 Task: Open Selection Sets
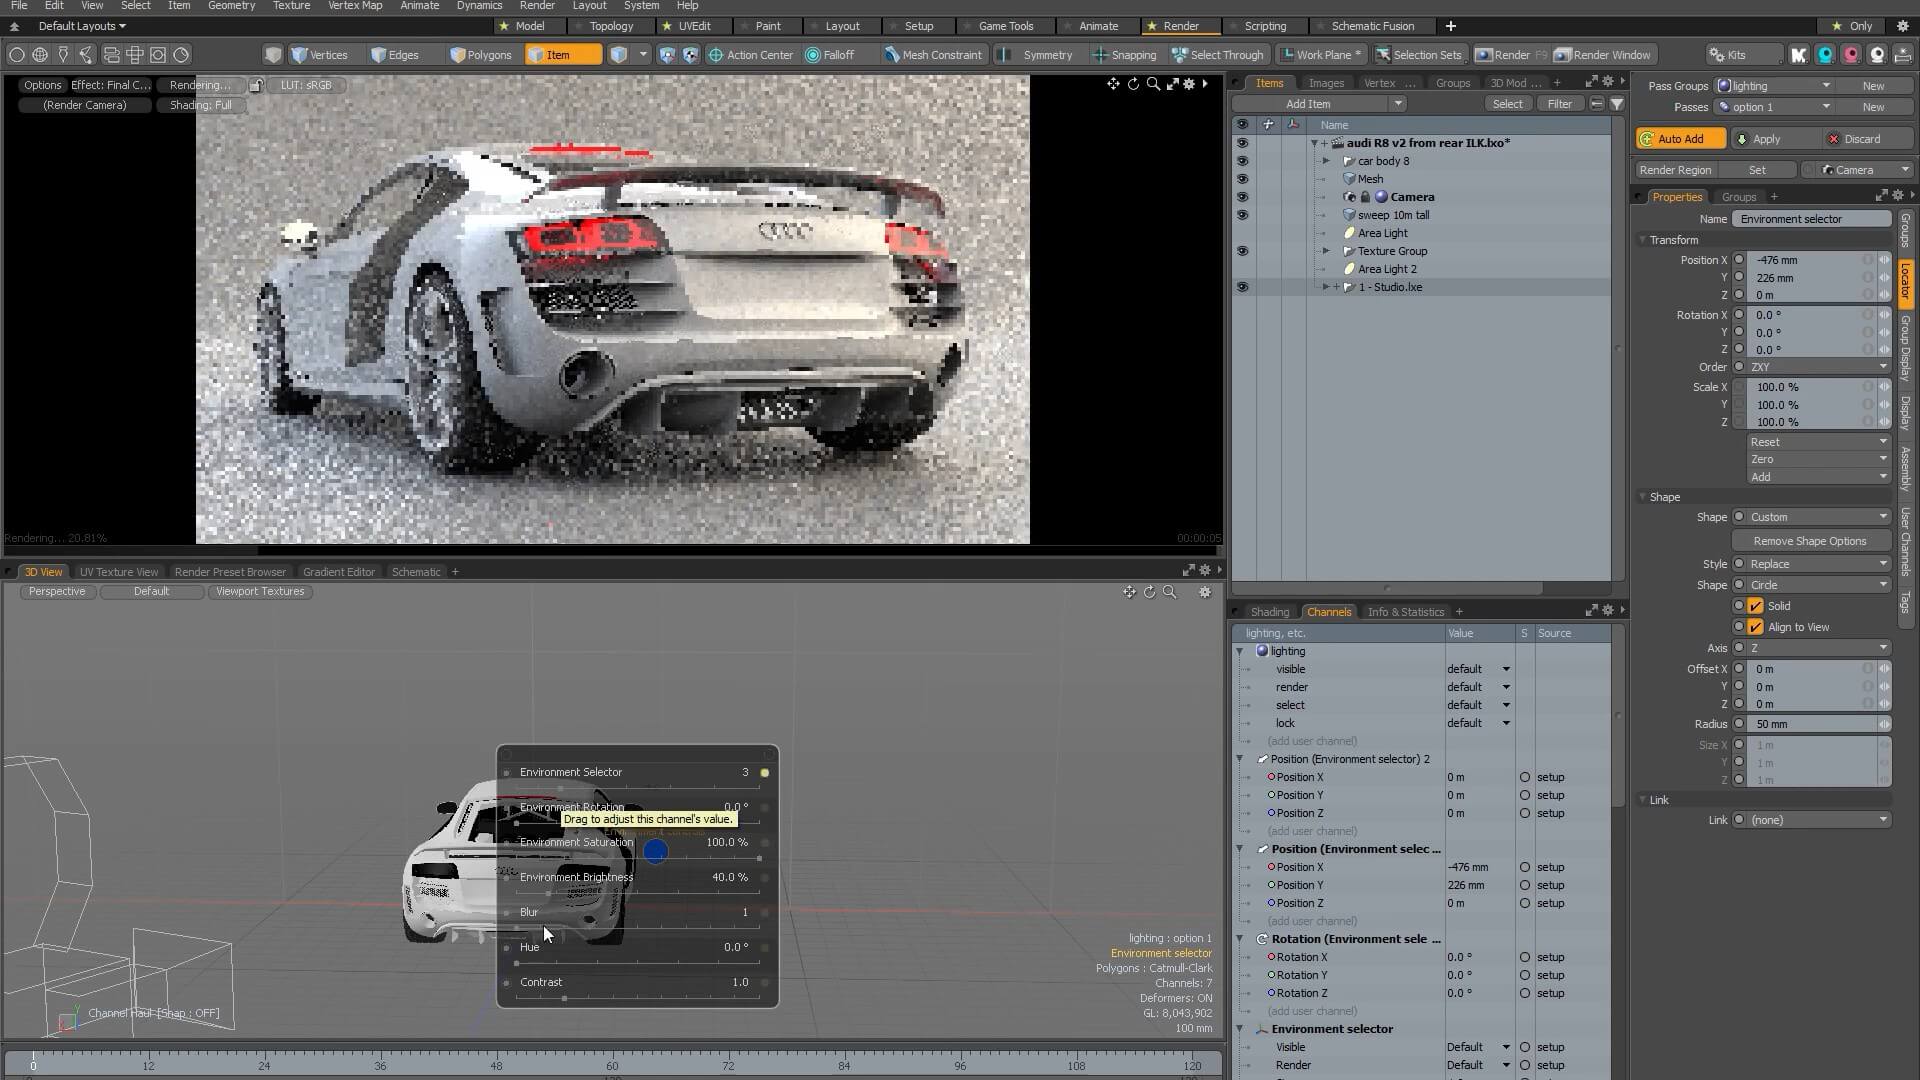tap(1418, 55)
